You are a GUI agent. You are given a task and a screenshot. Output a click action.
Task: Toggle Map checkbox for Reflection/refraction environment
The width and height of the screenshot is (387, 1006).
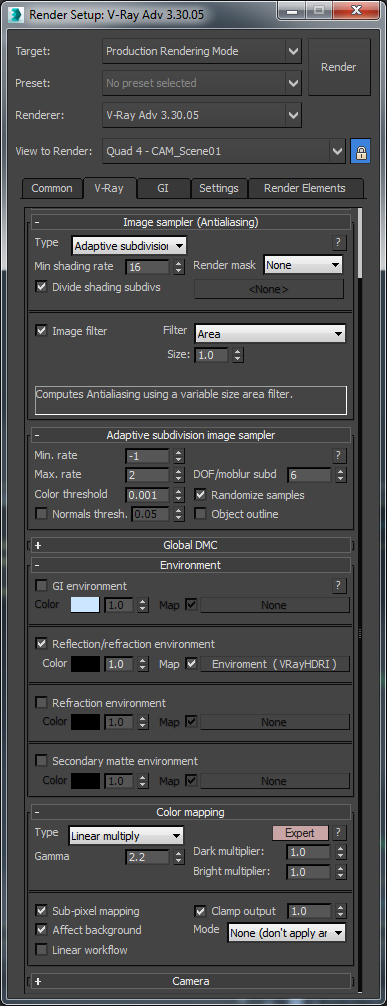click(191, 663)
